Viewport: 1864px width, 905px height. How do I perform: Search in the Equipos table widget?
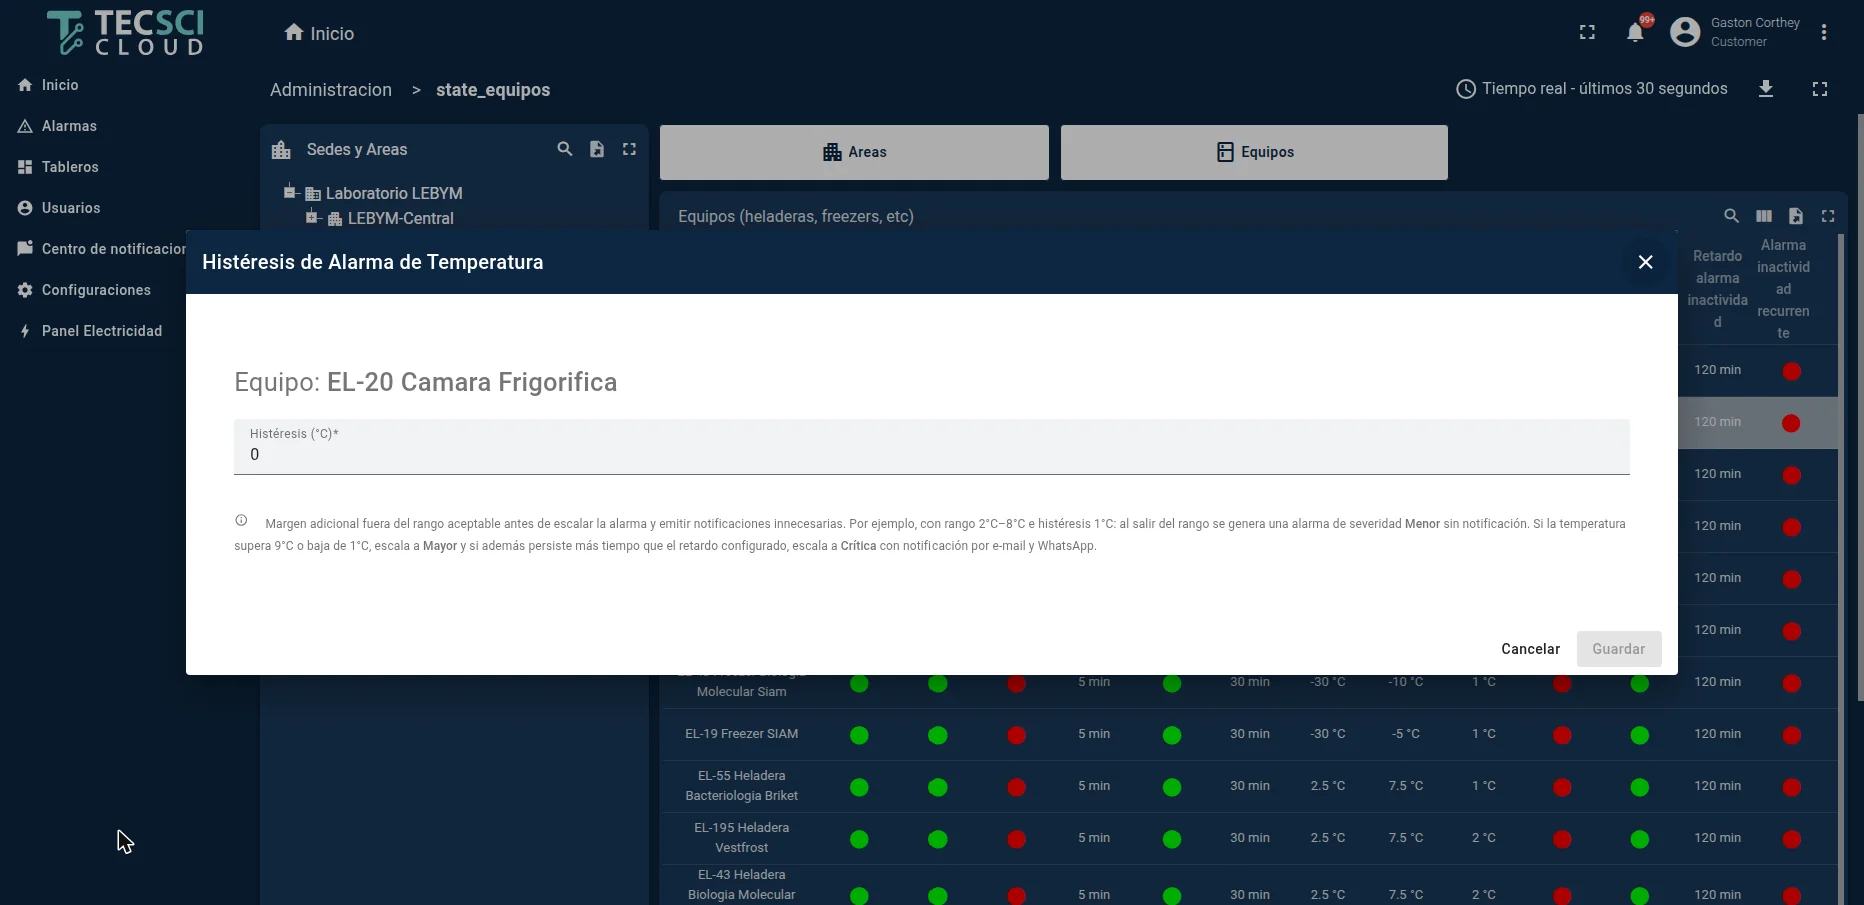point(1732,216)
